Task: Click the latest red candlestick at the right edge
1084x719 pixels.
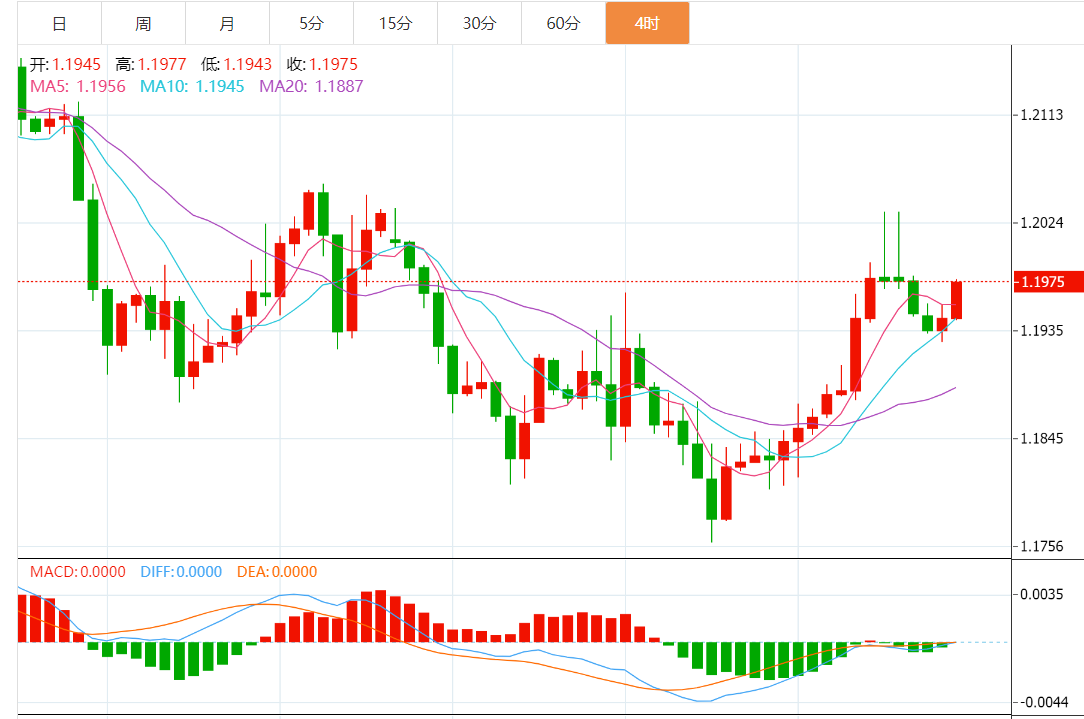Action: (x=957, y=300)
